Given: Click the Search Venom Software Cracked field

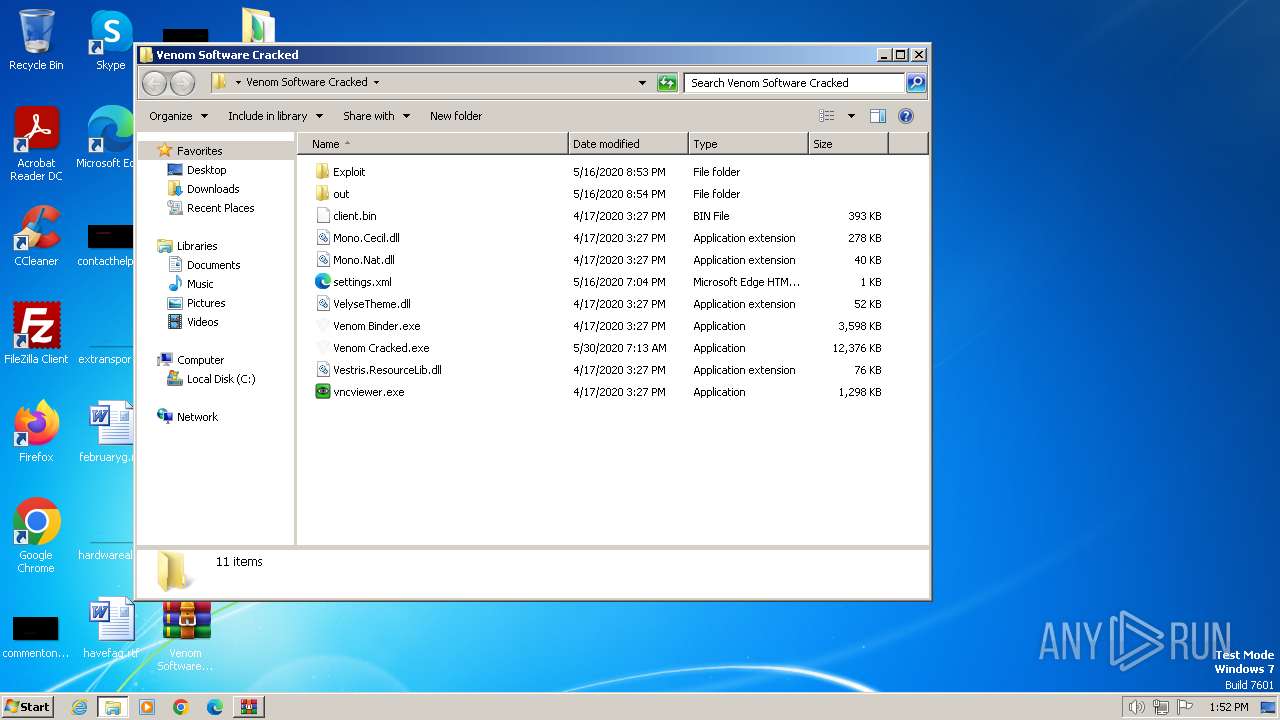Looking at the screenshot, I should pos(795,83).
